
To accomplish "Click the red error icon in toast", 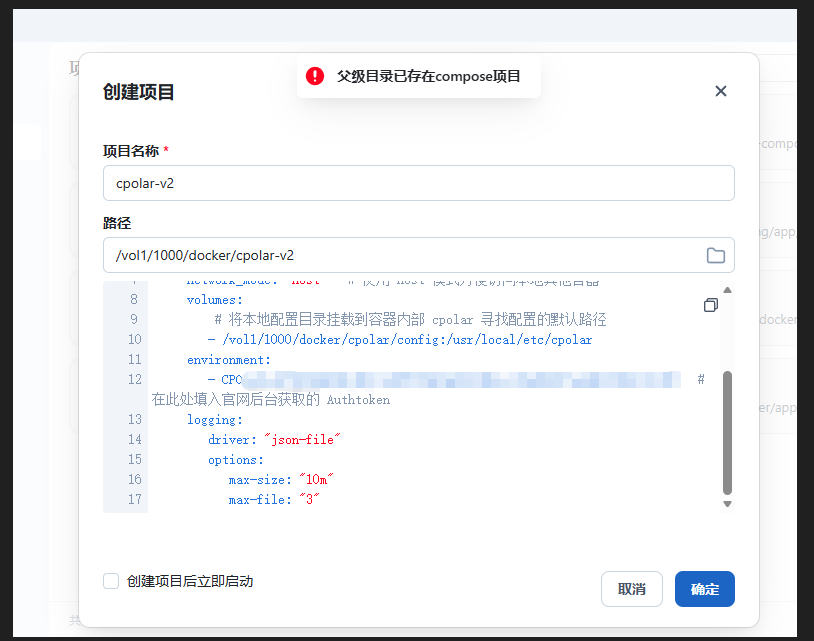I will pos(316,75).
